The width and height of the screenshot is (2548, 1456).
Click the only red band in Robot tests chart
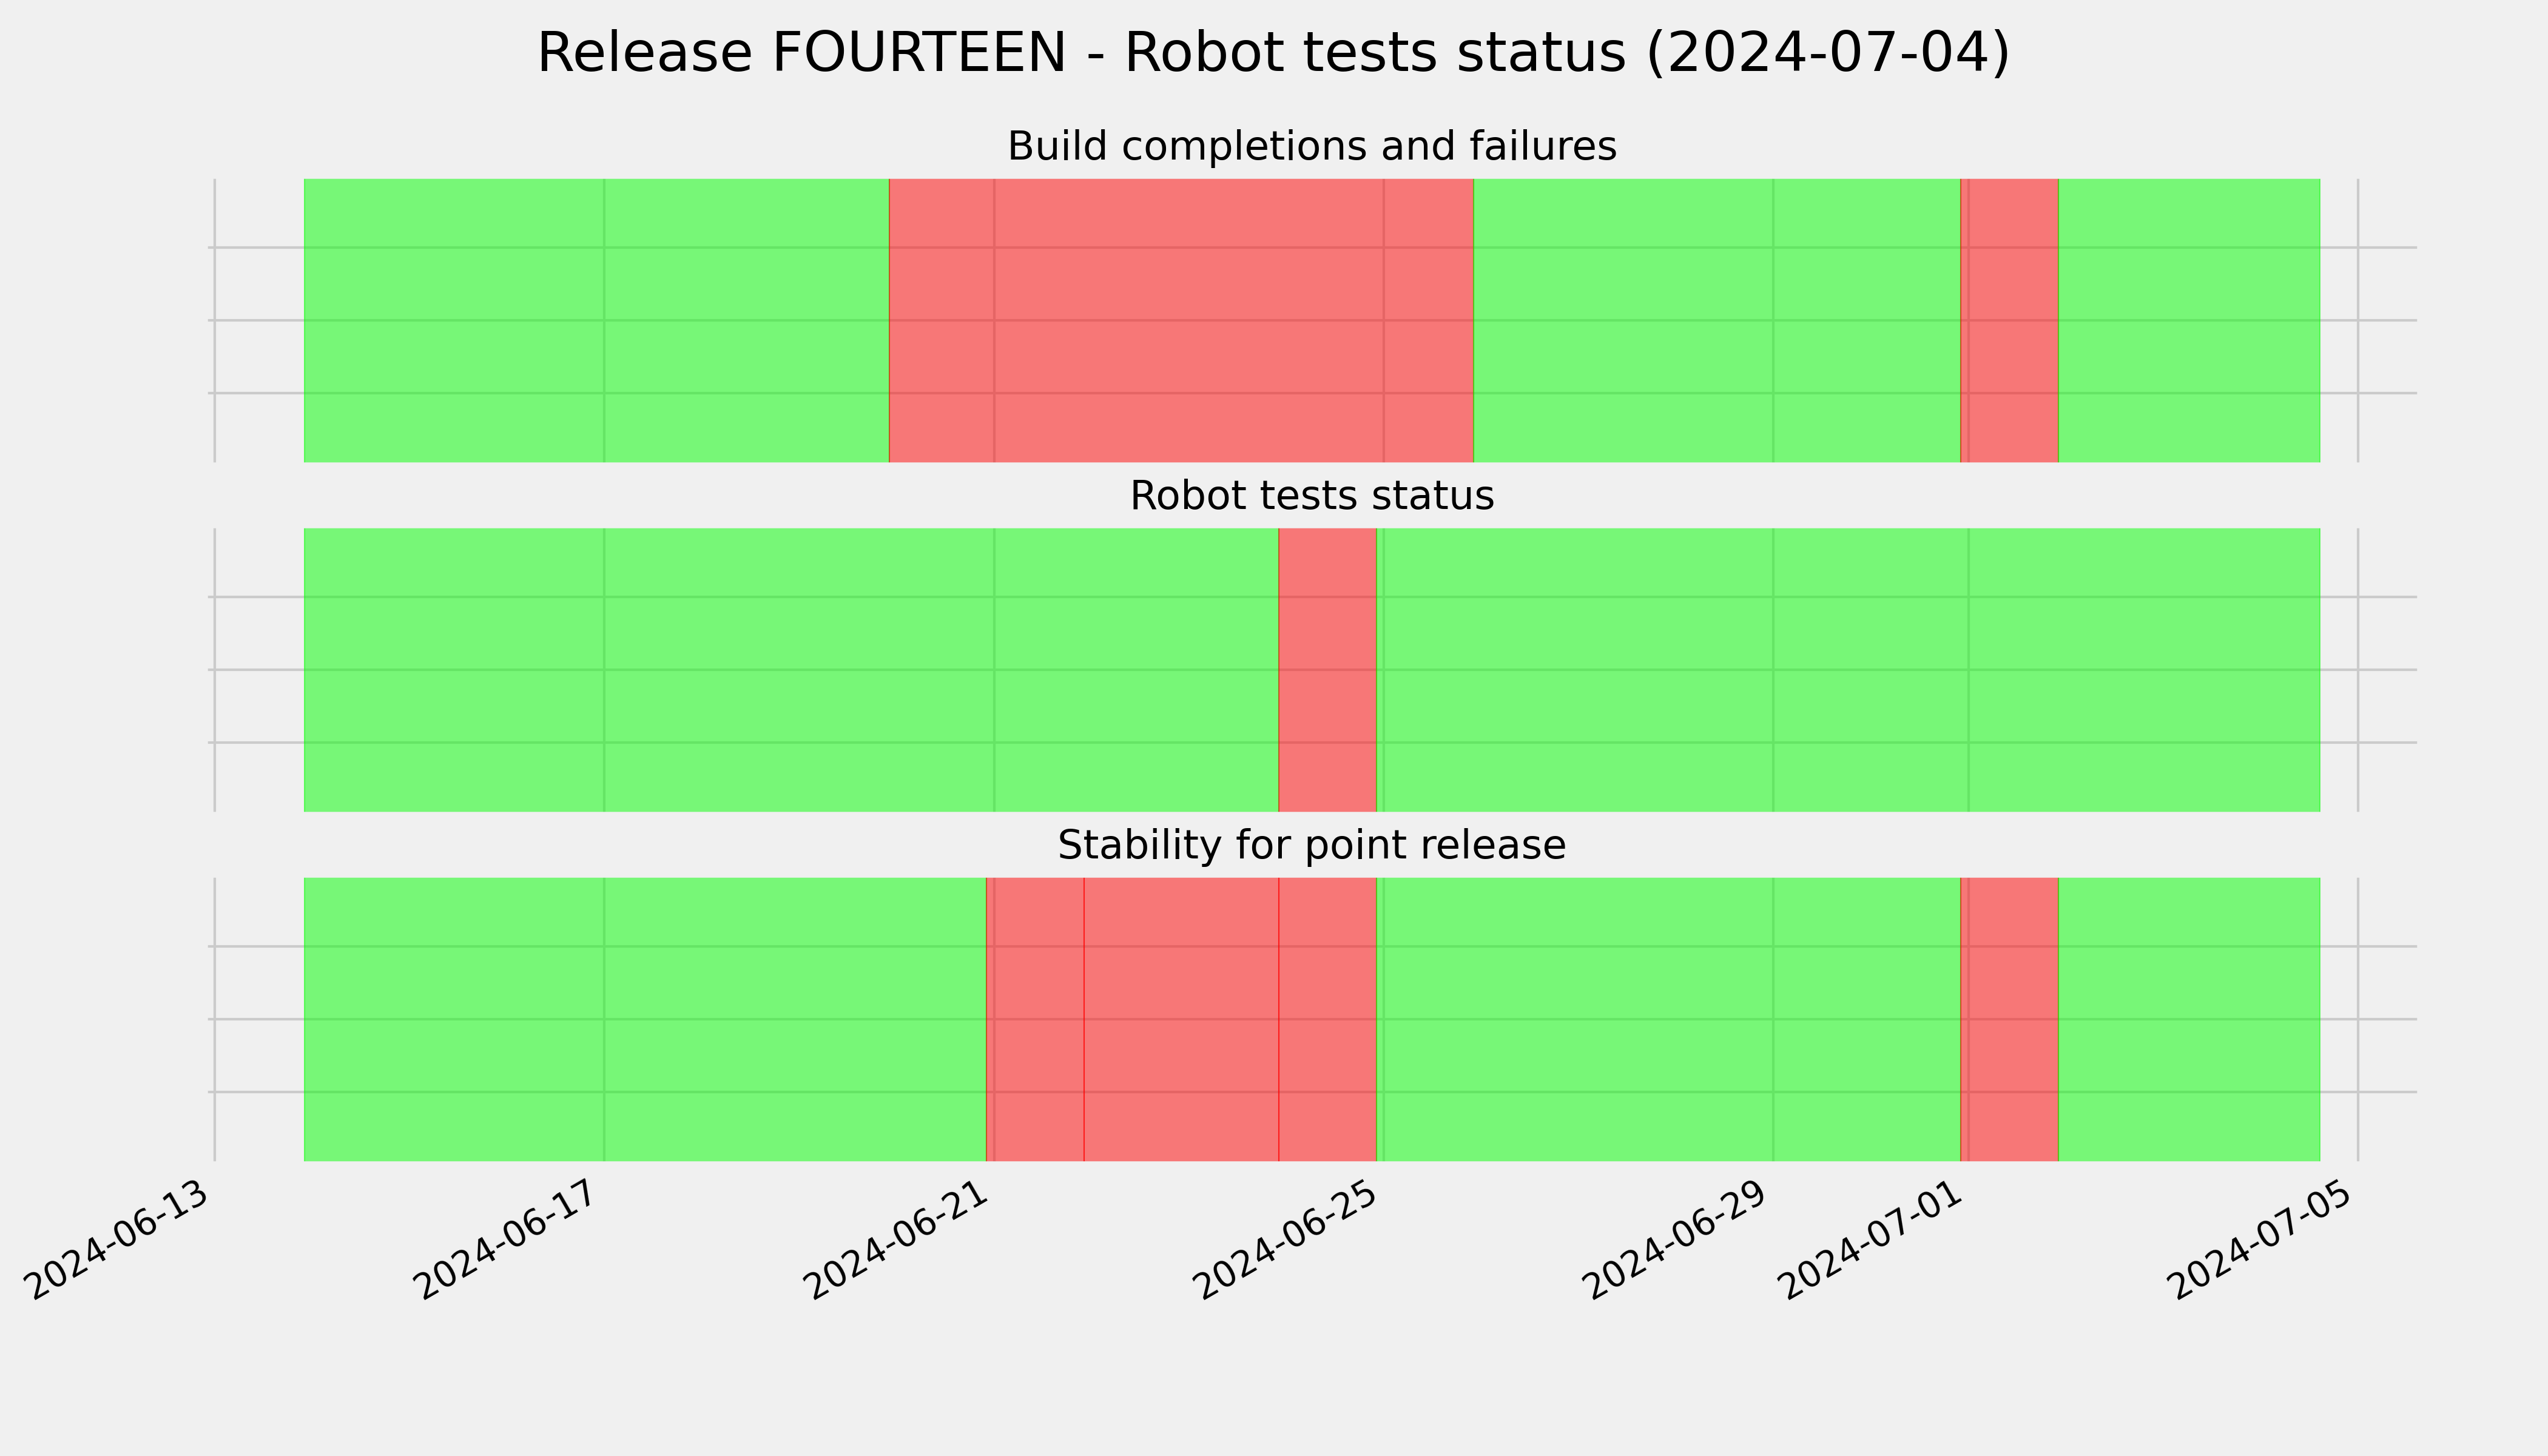coord(1328,670)
